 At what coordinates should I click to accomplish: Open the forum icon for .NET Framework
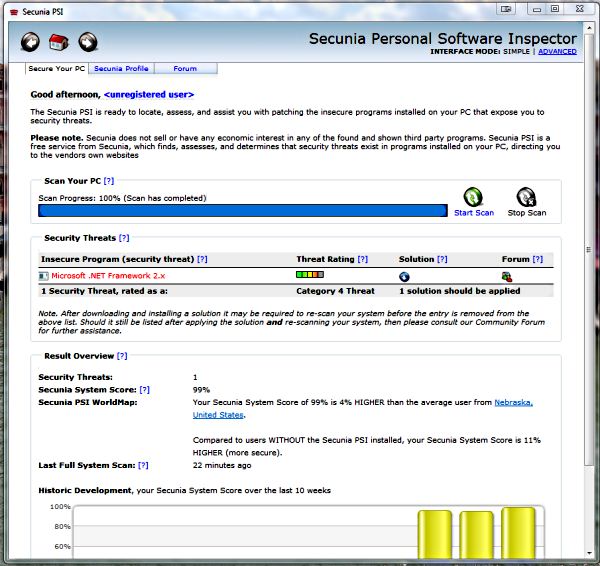[x=507, y=276]
